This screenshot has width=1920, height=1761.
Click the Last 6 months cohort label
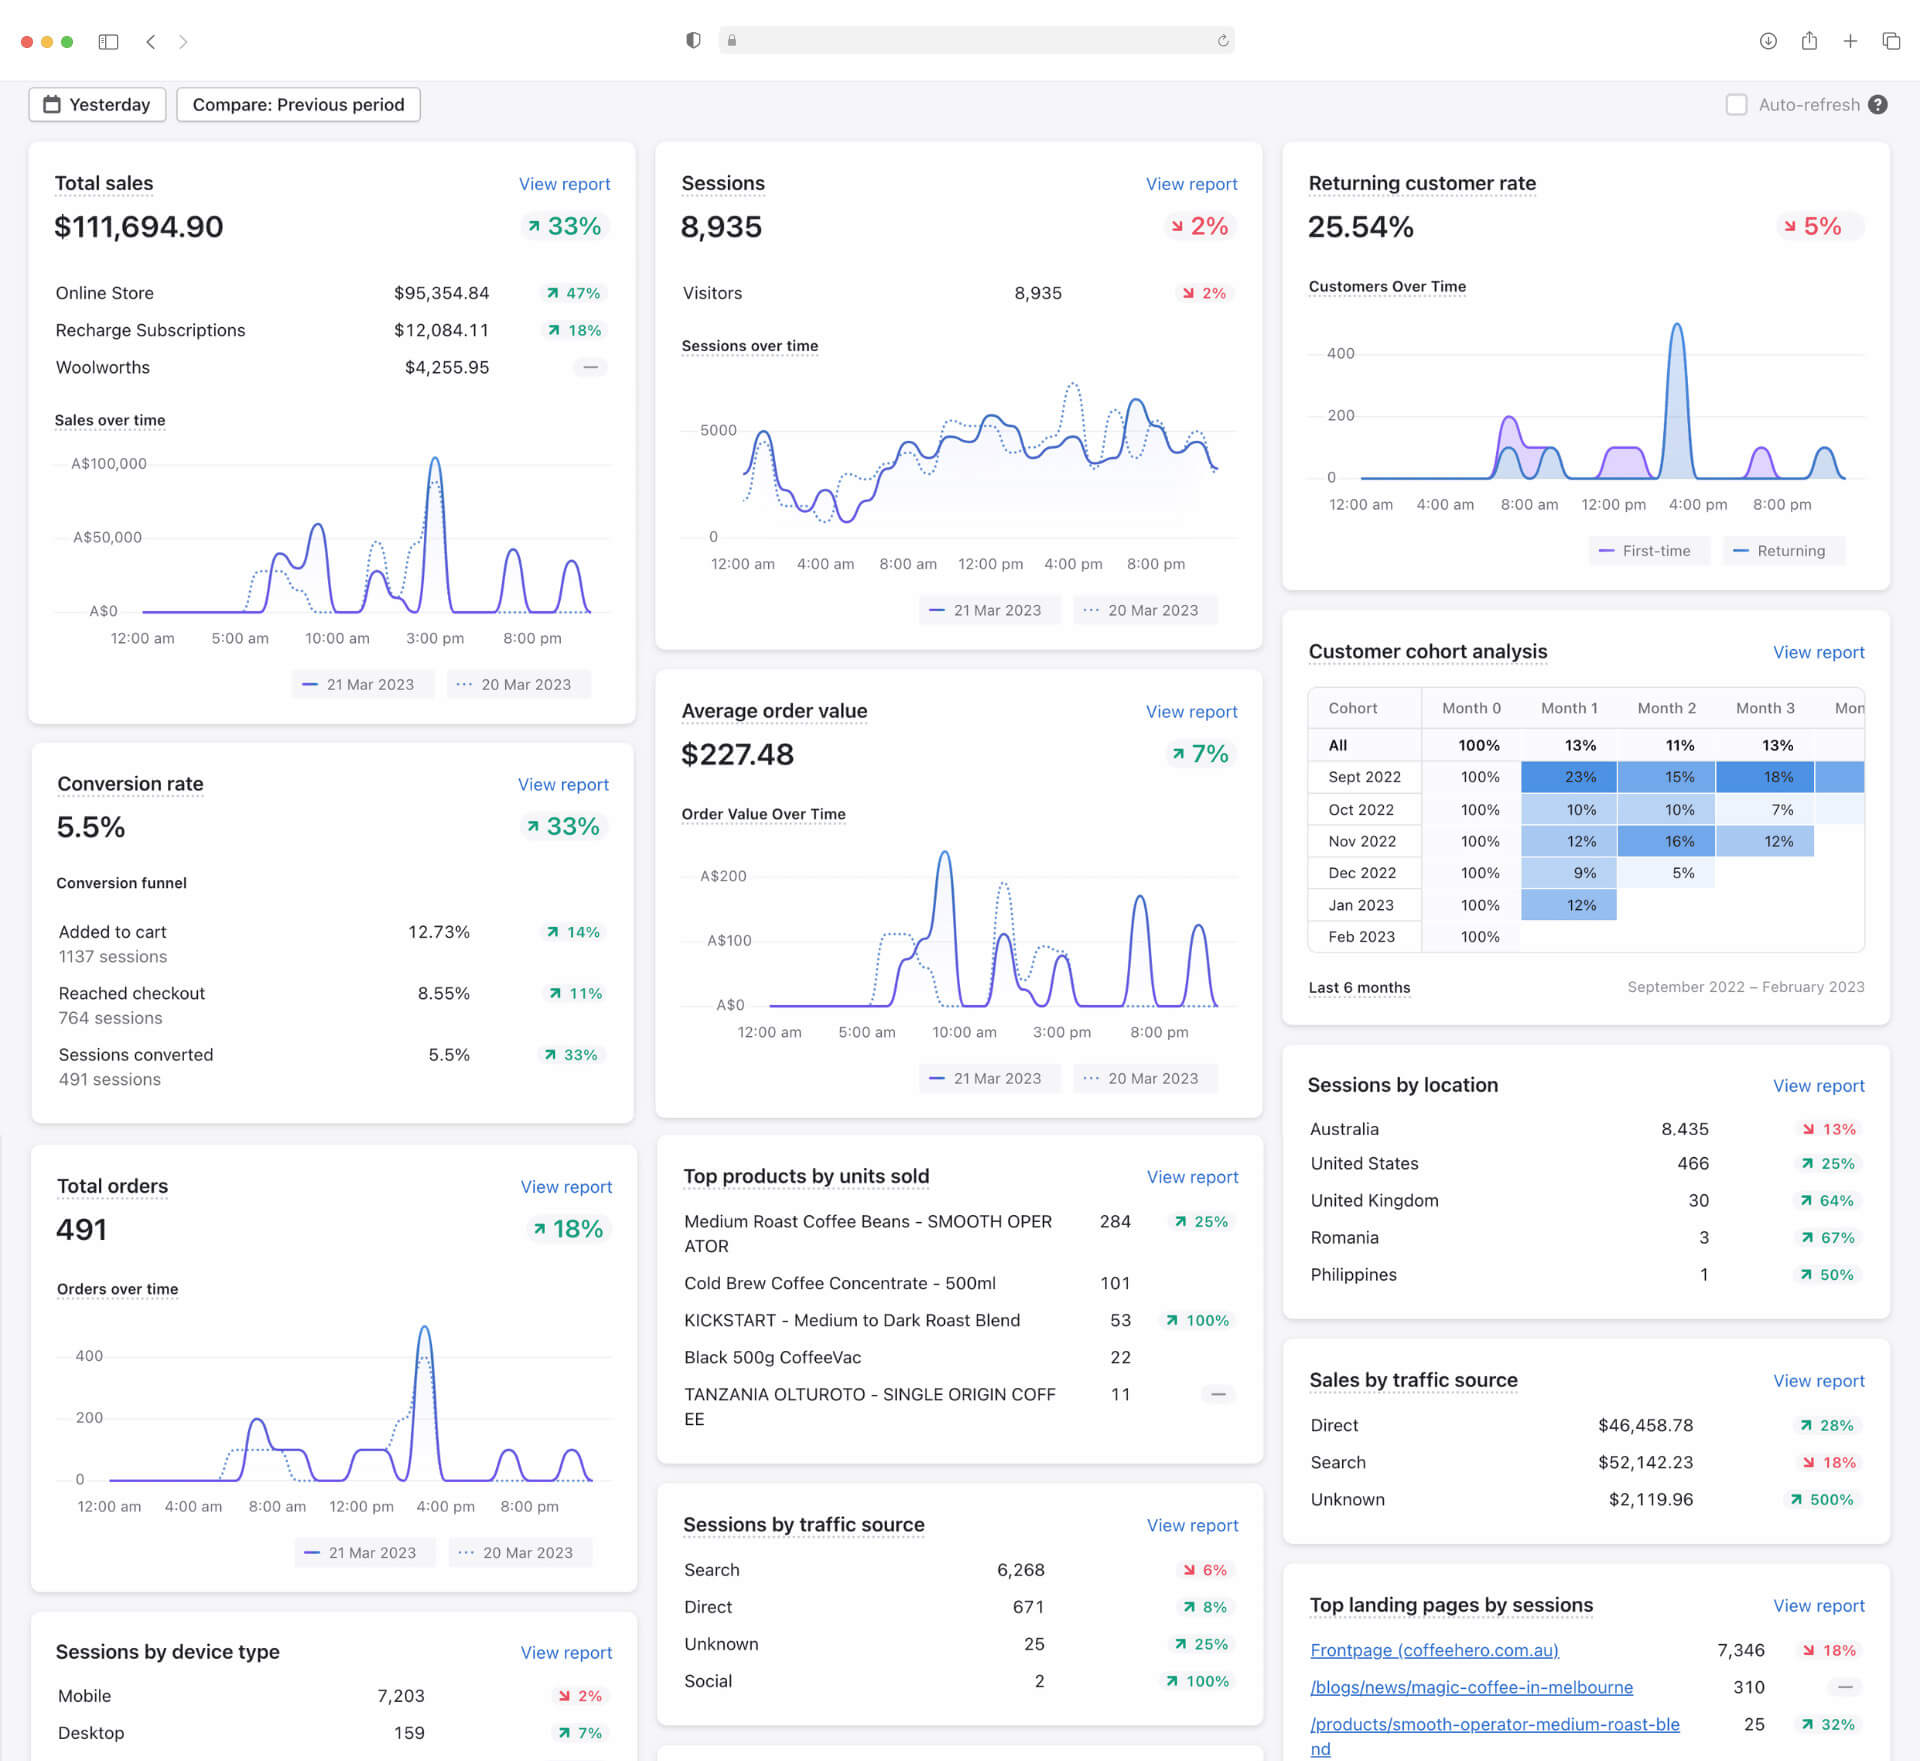click(1359, 988)
